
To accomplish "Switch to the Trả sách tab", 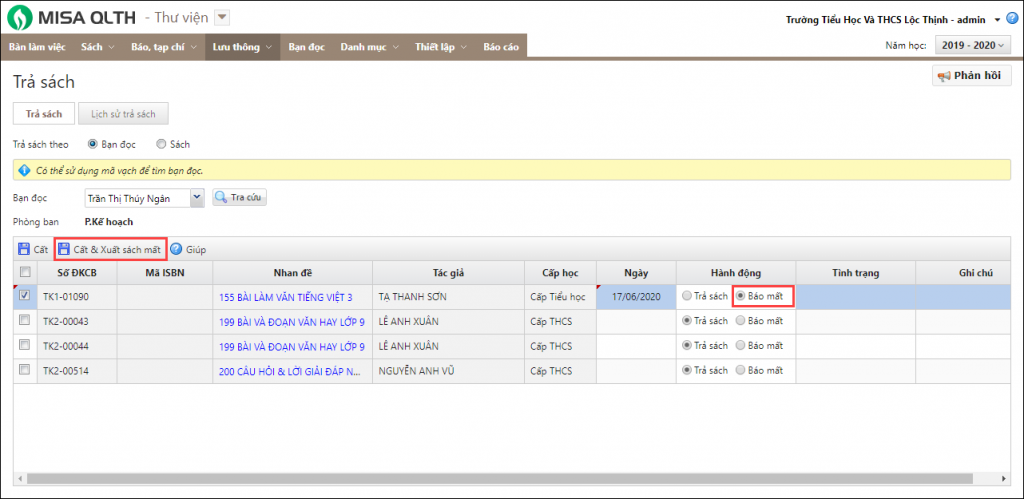I will [44, 114].
